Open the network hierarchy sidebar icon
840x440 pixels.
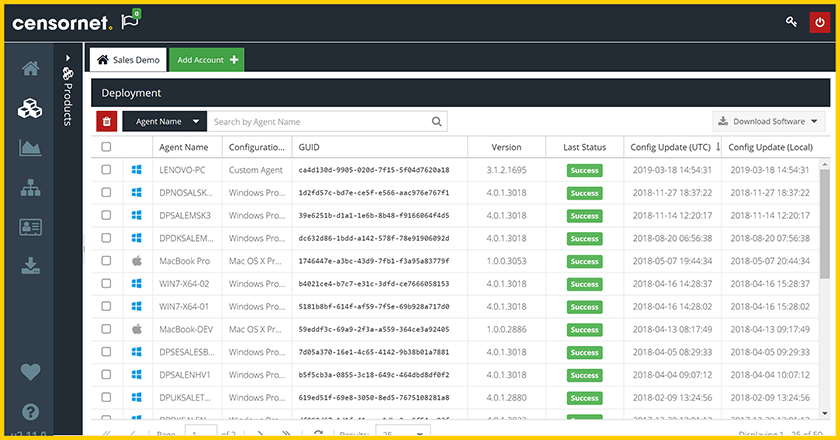pos(30,188)
